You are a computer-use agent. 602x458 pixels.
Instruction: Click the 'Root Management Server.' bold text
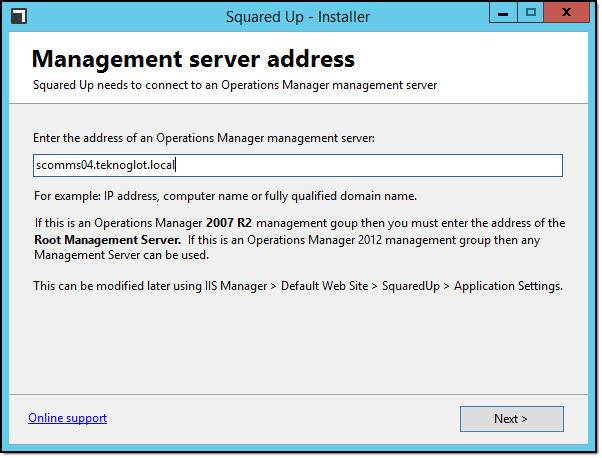tap(108, 240)
